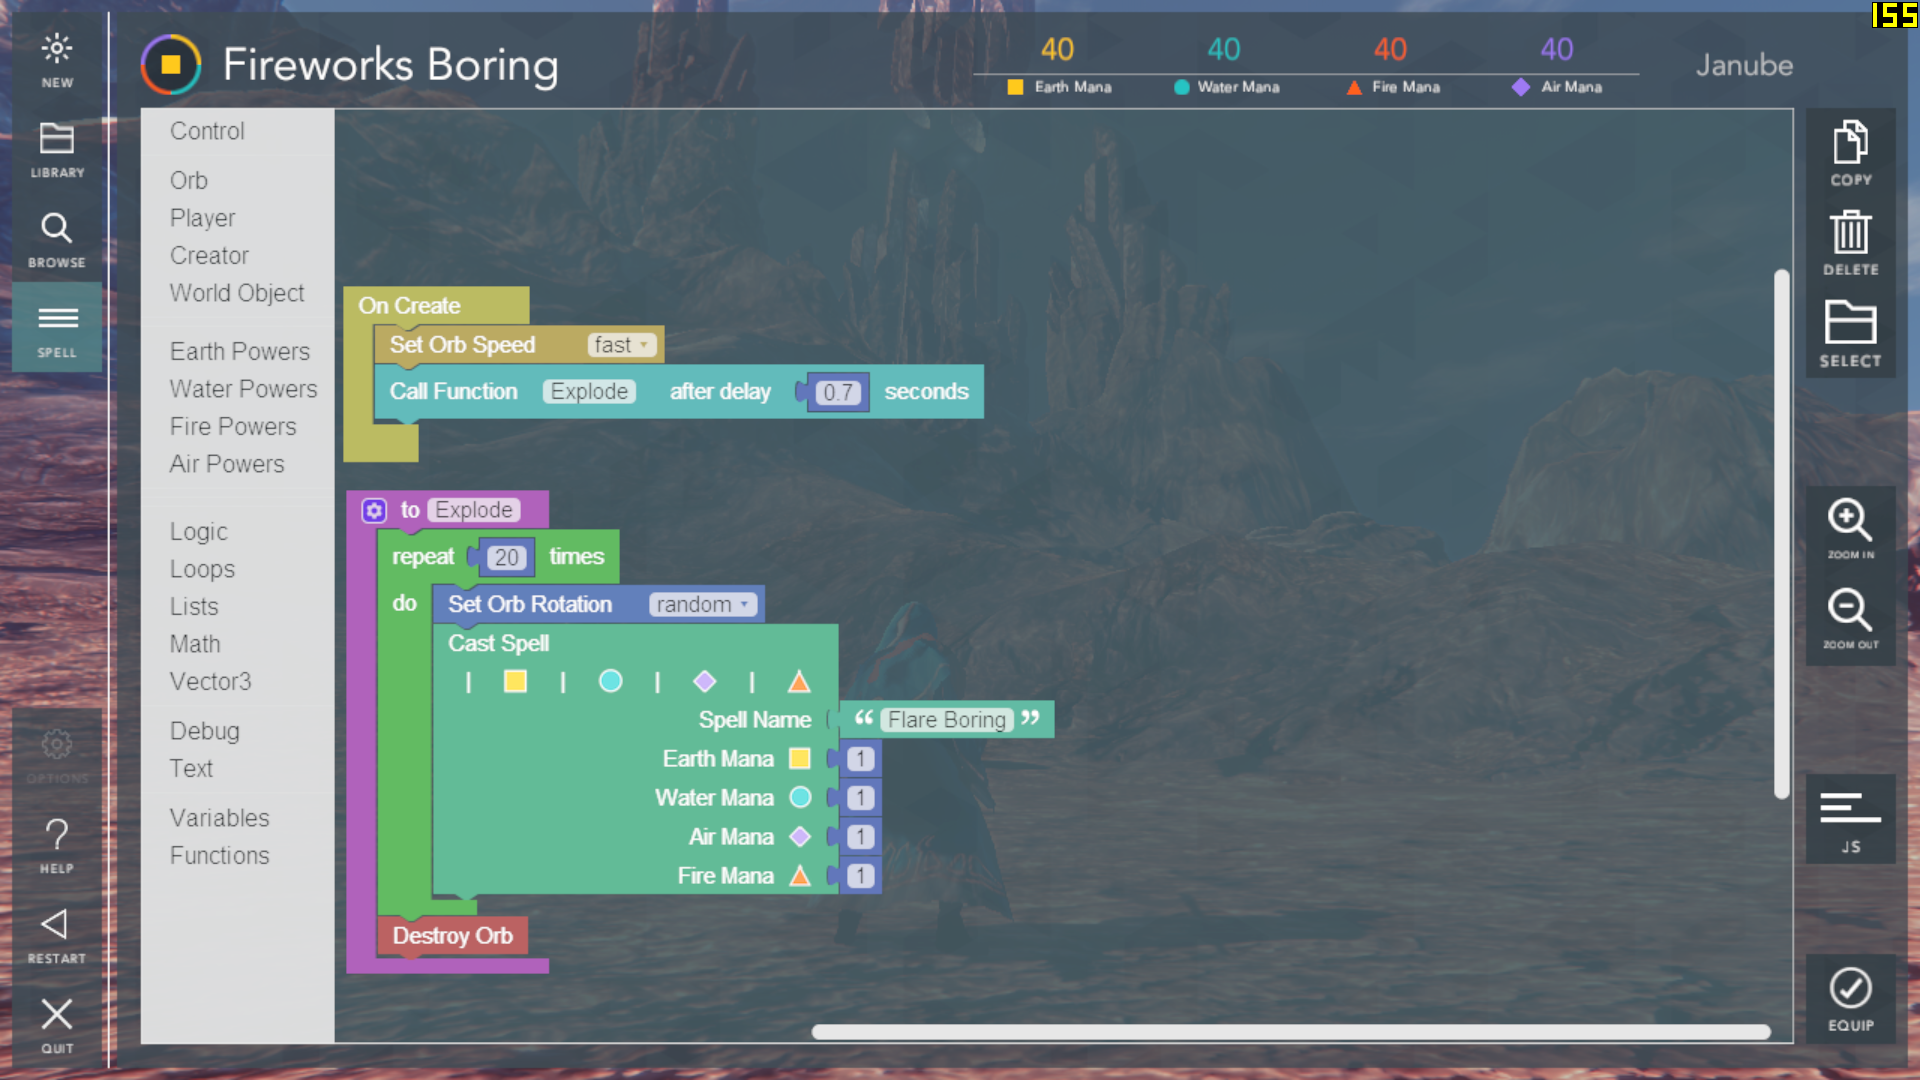Viewport: 1920px width, 1080px height.
Task: Click the Water mana circle in Cast Spell
Action: pyautogui.click(x=610, y=682)
